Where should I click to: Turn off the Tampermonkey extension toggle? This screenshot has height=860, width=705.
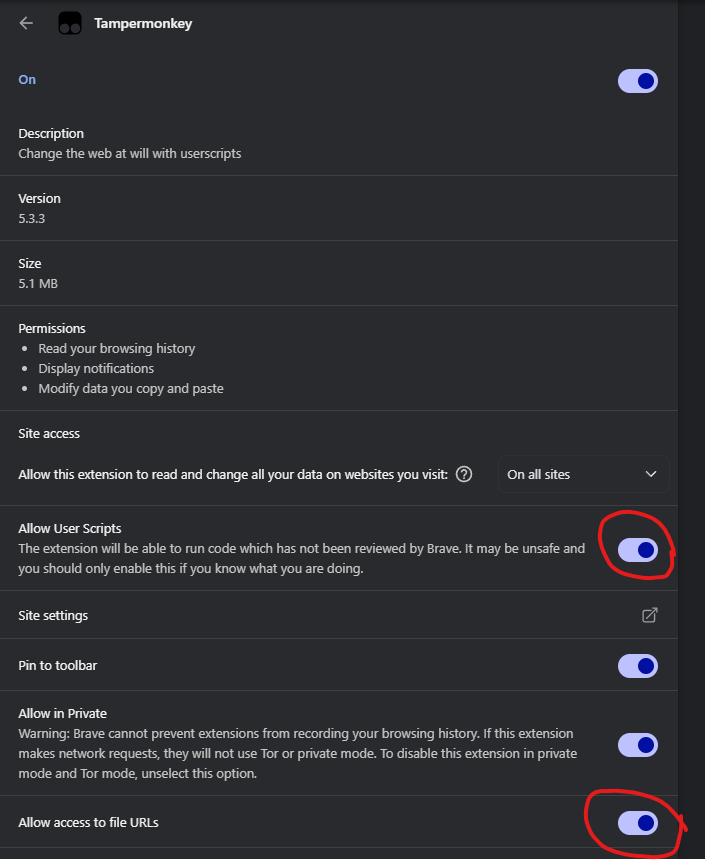tap(637, 81)
